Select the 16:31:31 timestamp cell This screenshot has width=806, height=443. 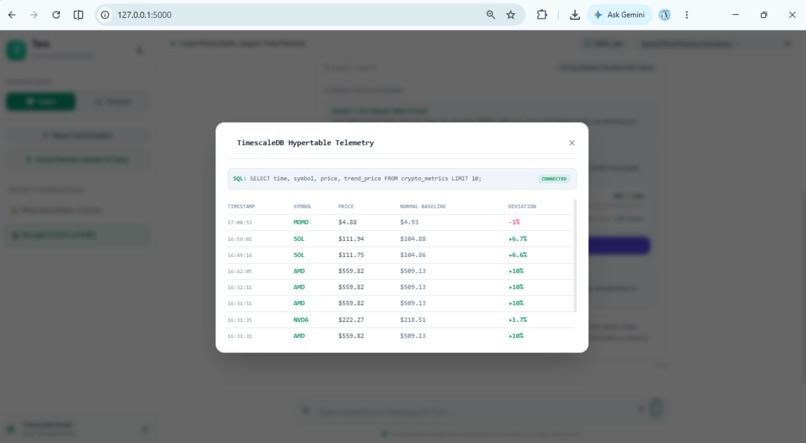240,336
